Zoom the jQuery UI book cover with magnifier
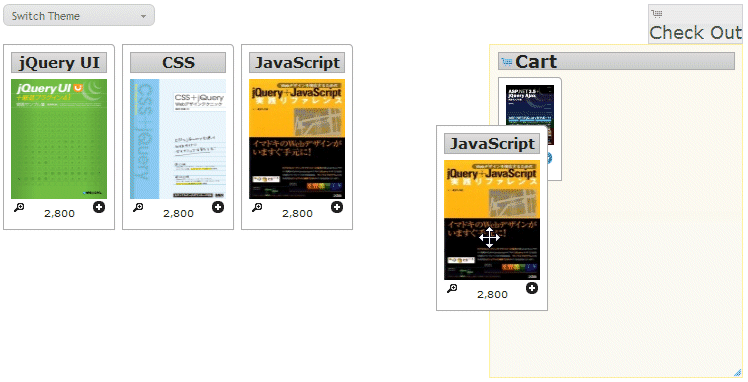This screenshot has width=748, height=382. click(19, 207)
